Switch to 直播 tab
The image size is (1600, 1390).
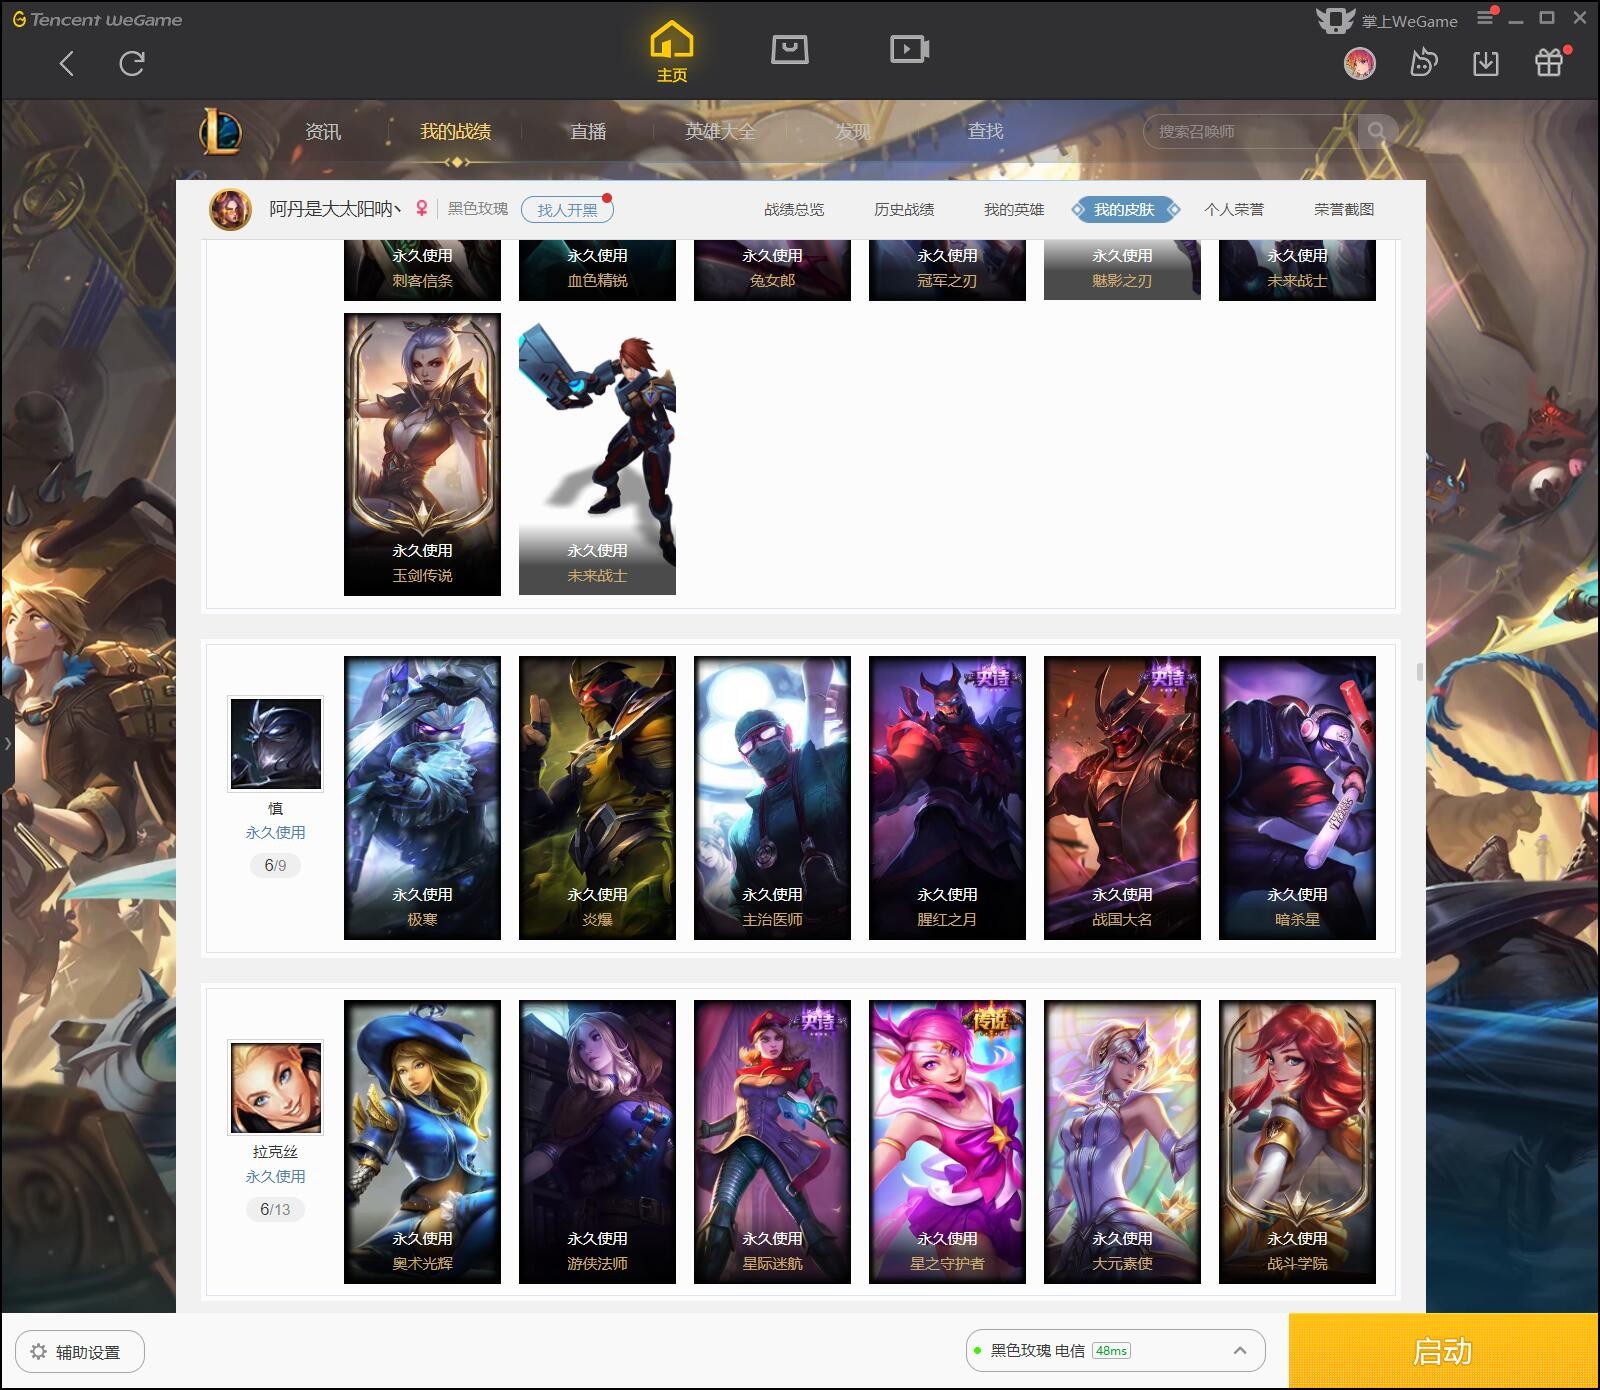(588, 131)
